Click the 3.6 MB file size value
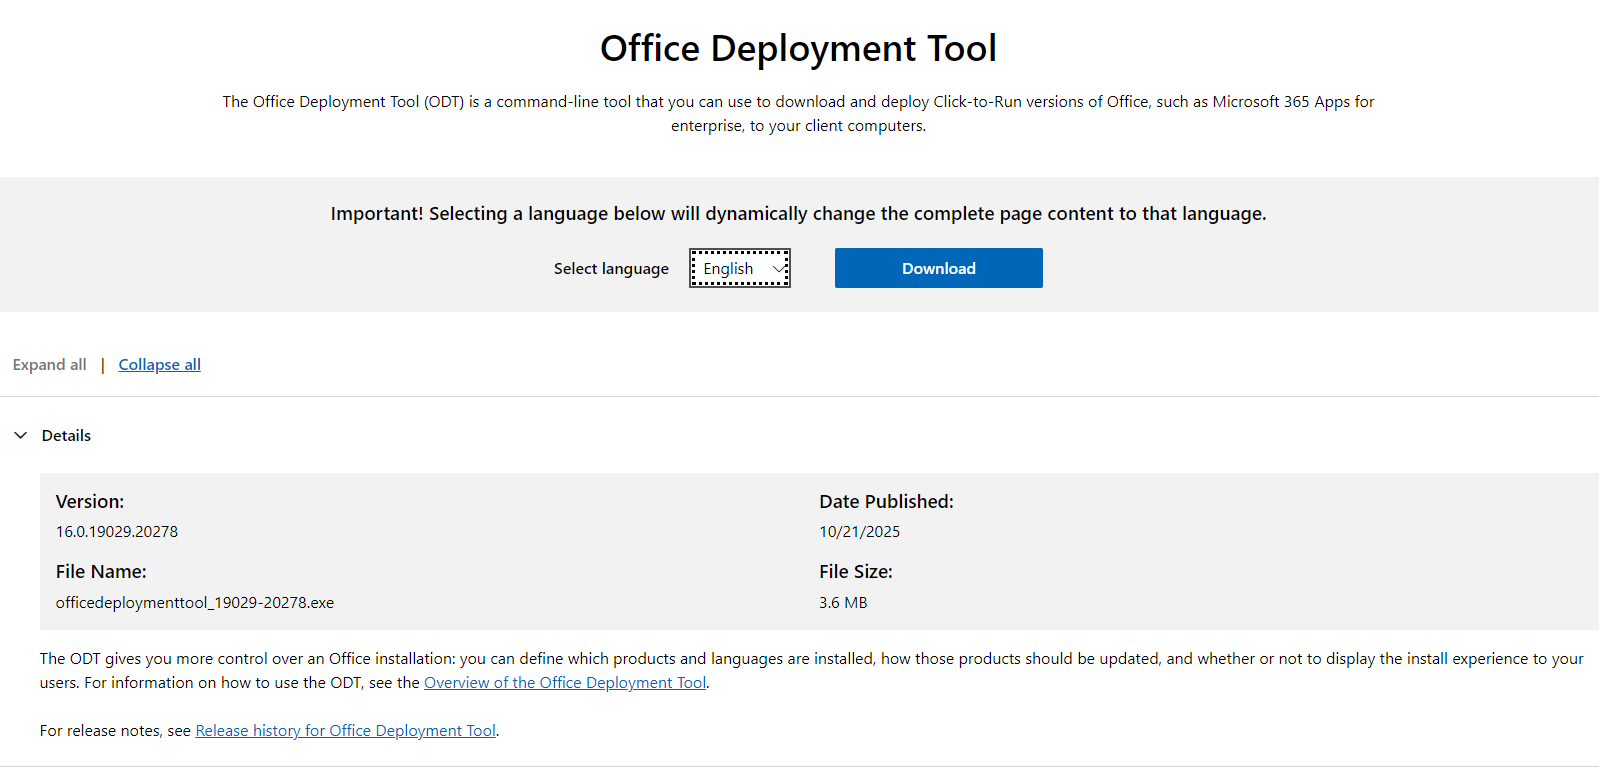 click(x=843, y=603)
